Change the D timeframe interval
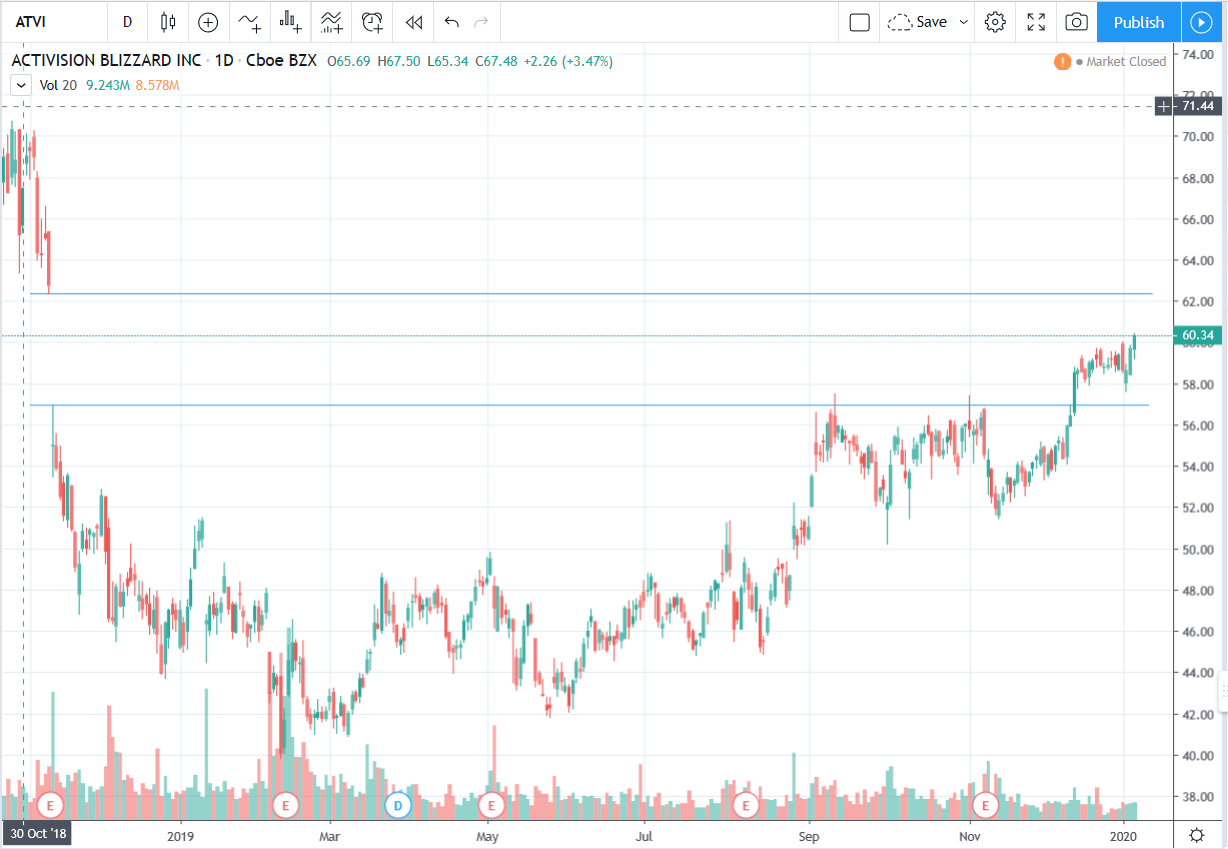 127,22
